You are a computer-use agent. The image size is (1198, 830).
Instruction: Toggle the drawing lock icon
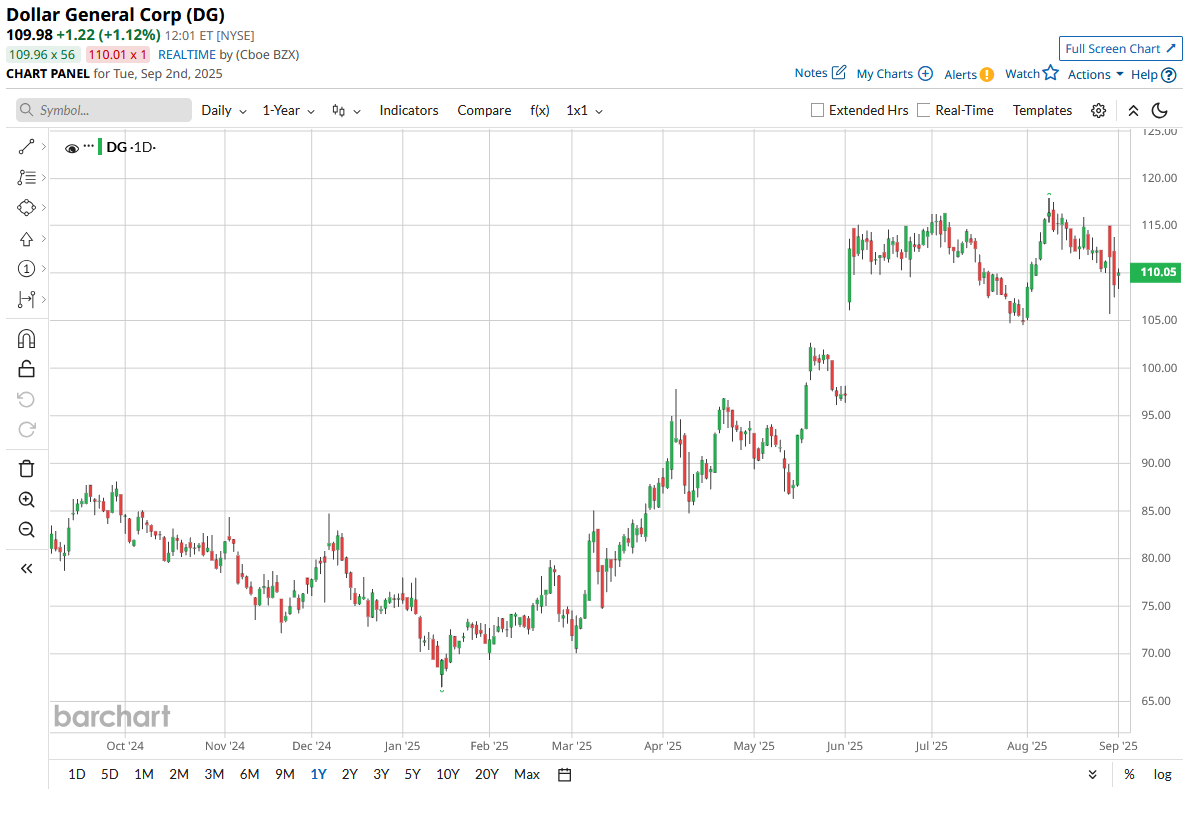tap(26, 369)
